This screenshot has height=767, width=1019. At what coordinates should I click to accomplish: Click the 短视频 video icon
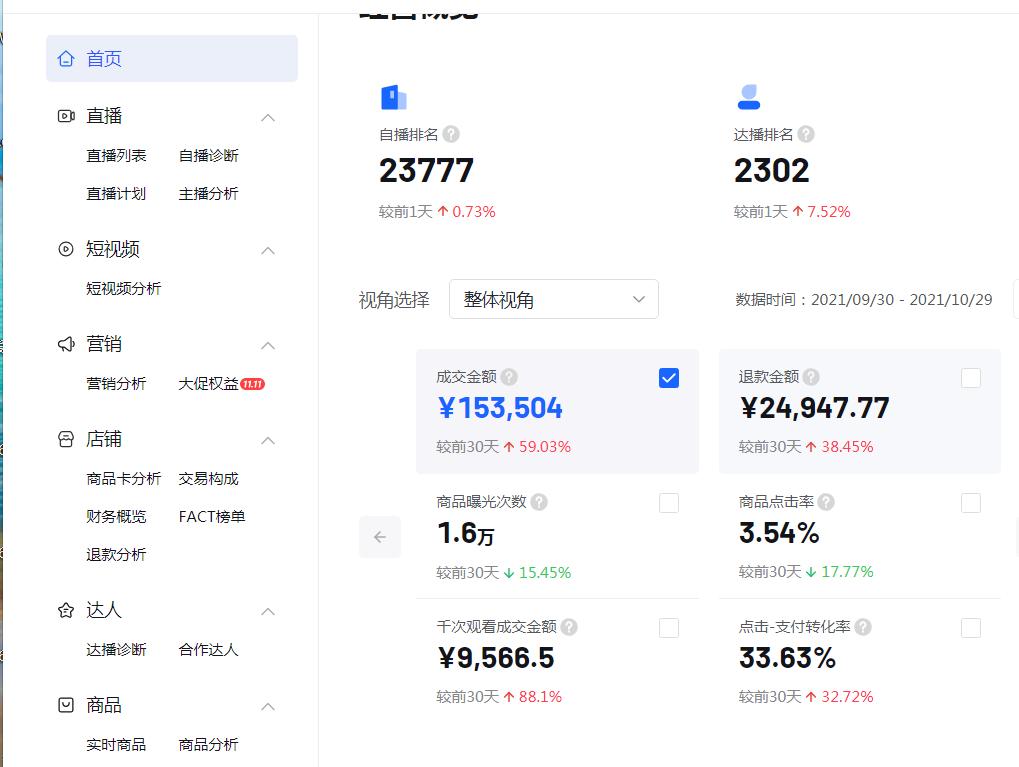tap(64, 249)
